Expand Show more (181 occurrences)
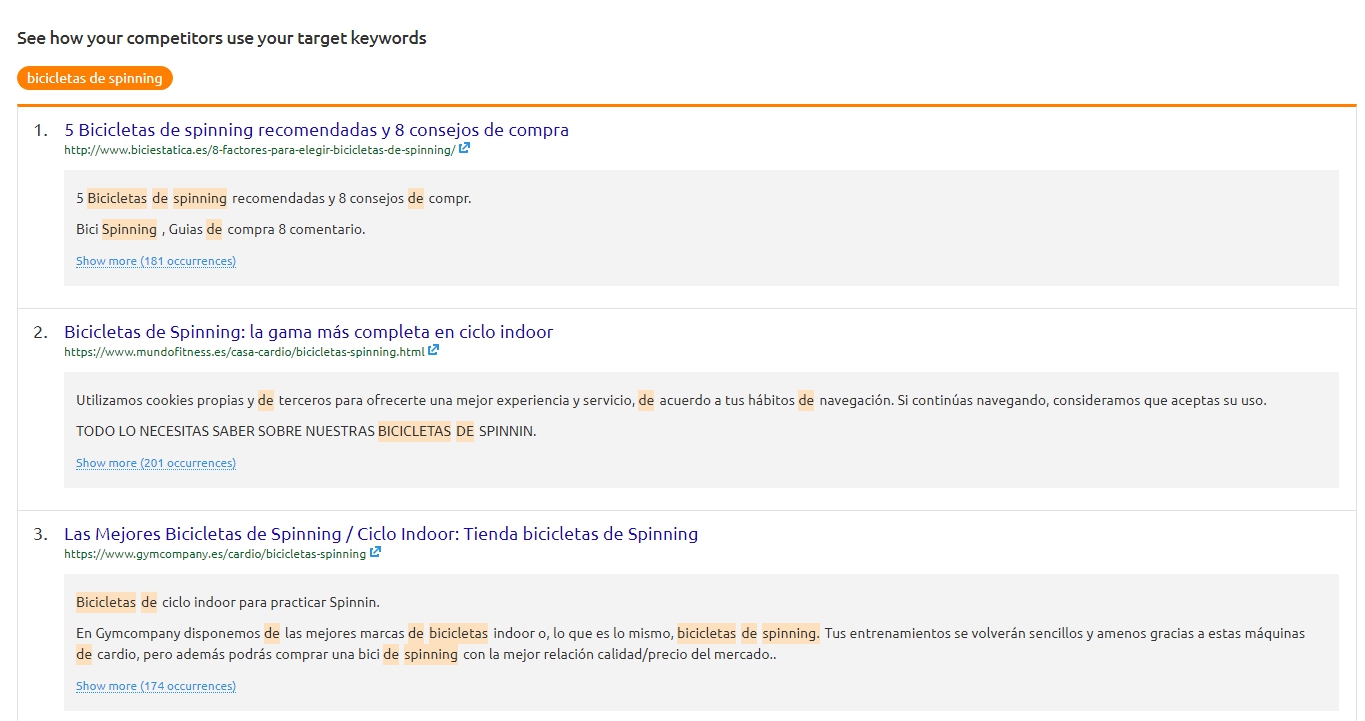Screen dimensions: 1365x721 coord(156,261)
